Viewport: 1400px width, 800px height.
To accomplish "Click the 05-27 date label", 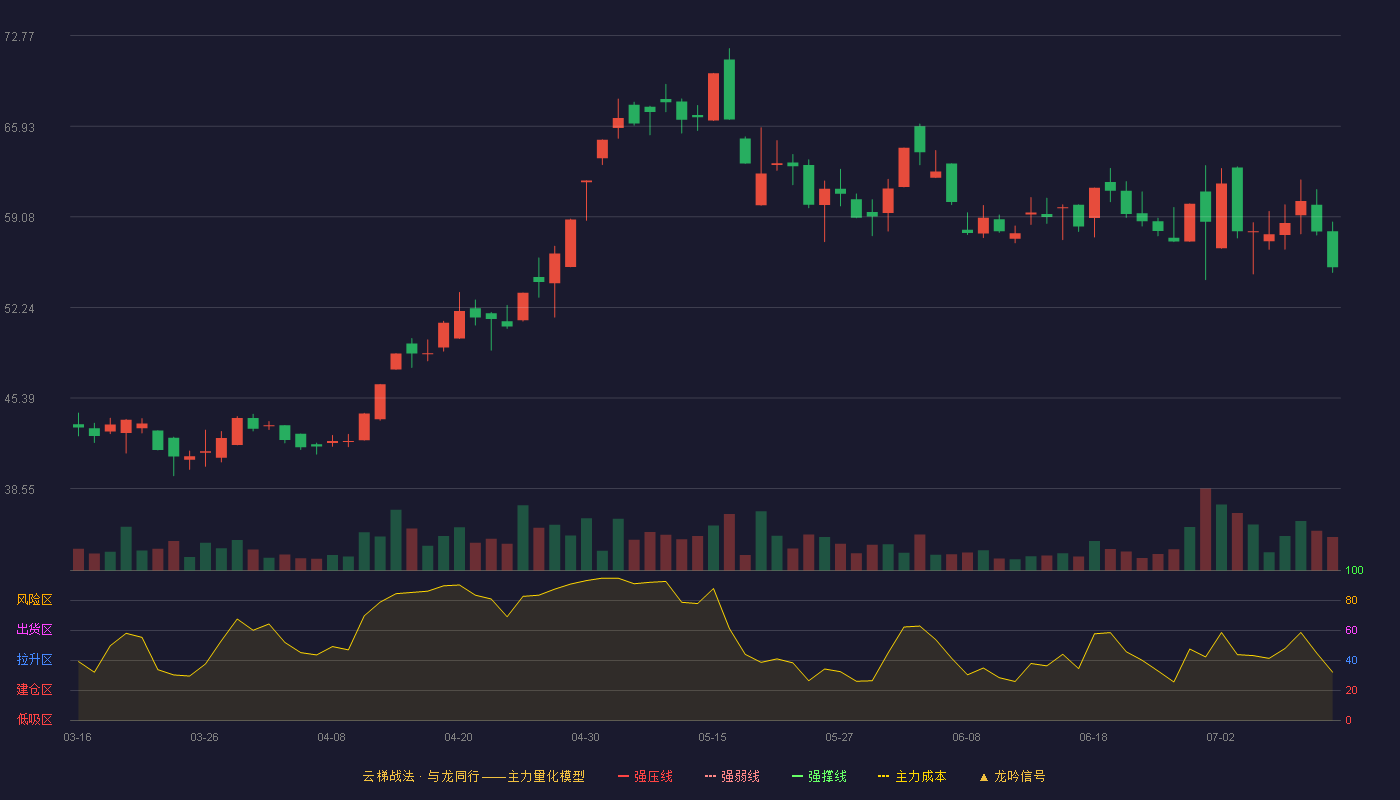I will (x=839, y=737).
